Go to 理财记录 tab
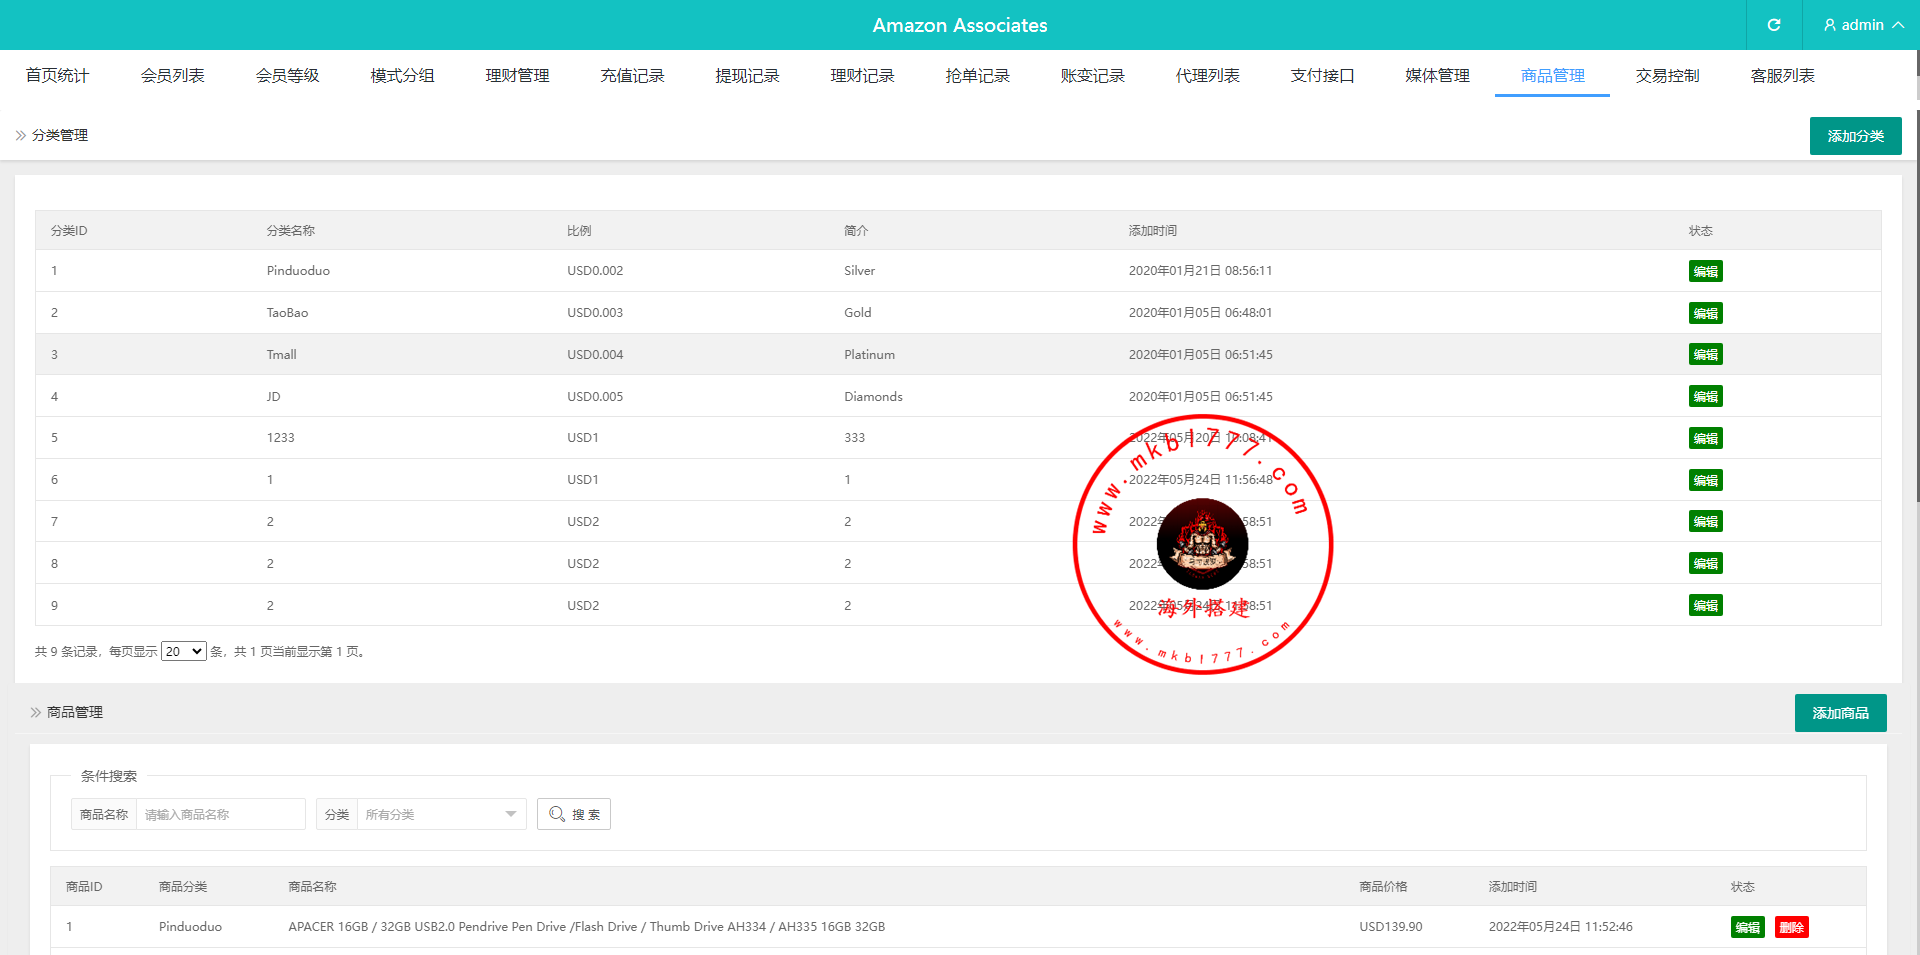The height and width of the screenshot is (955, 1920). (x=862, y=75)
